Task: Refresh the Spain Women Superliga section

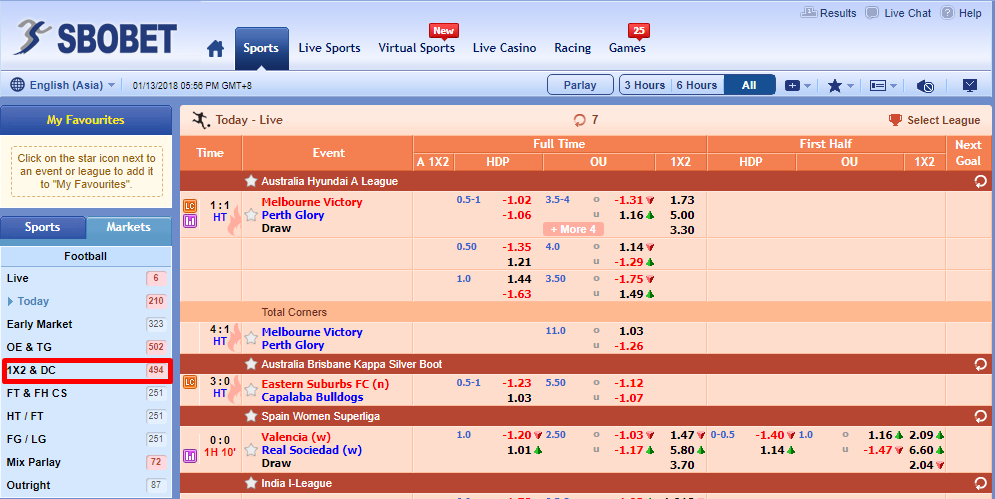Action: [x=980, y=416]
